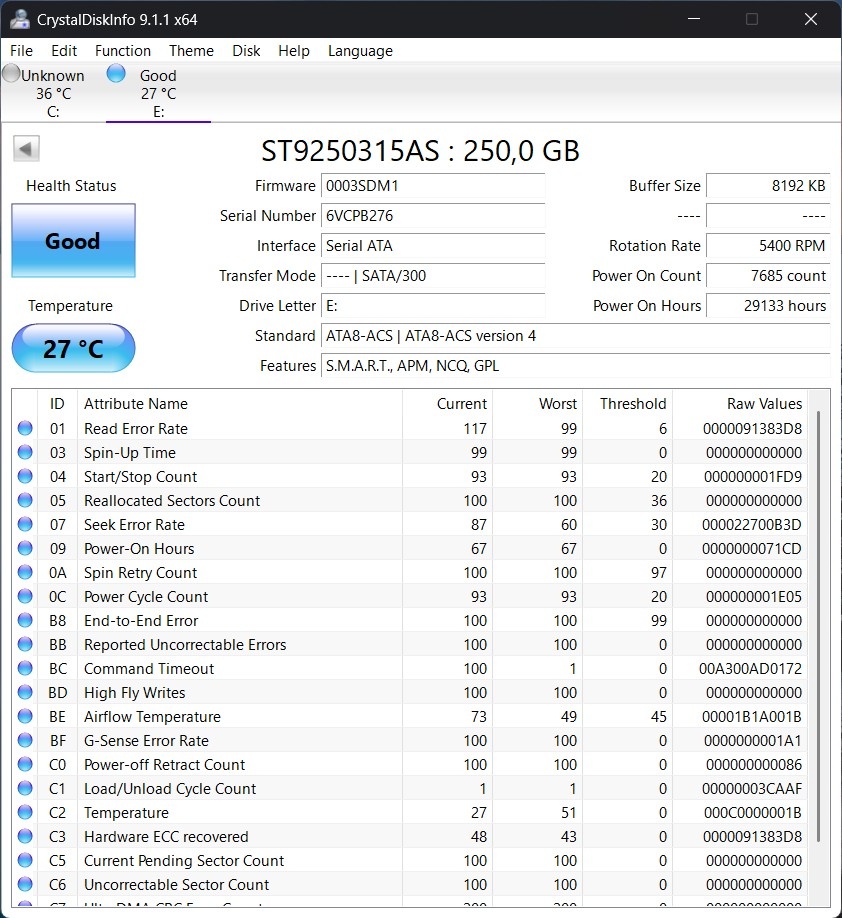Click the Good health status button
Screen dimensions: 842x918
[x=73, y=241]
